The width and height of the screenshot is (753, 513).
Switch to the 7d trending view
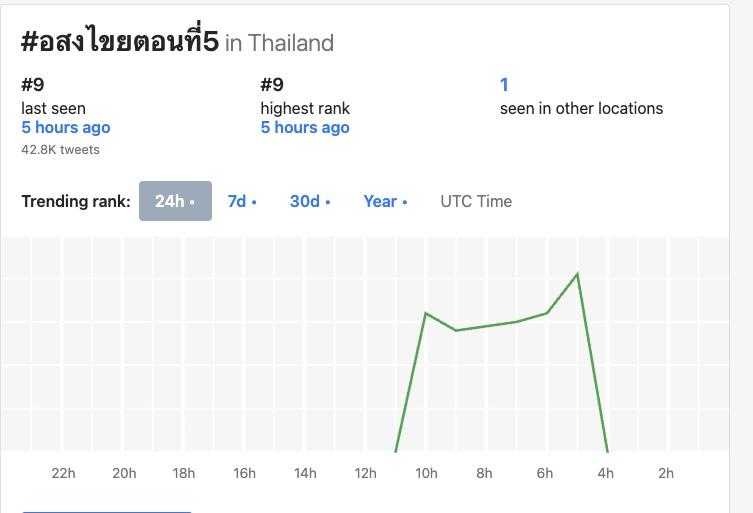(x=242, y=201)
